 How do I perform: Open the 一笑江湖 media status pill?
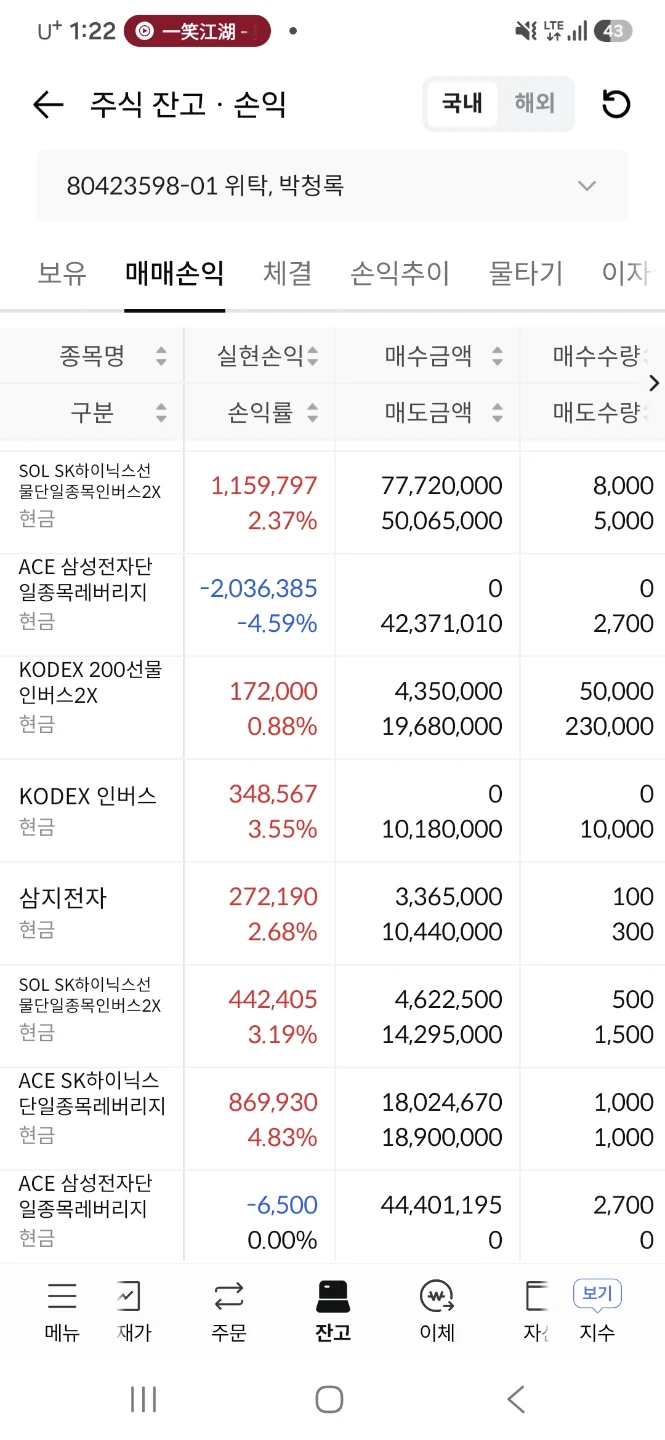[x=197, y=31]
